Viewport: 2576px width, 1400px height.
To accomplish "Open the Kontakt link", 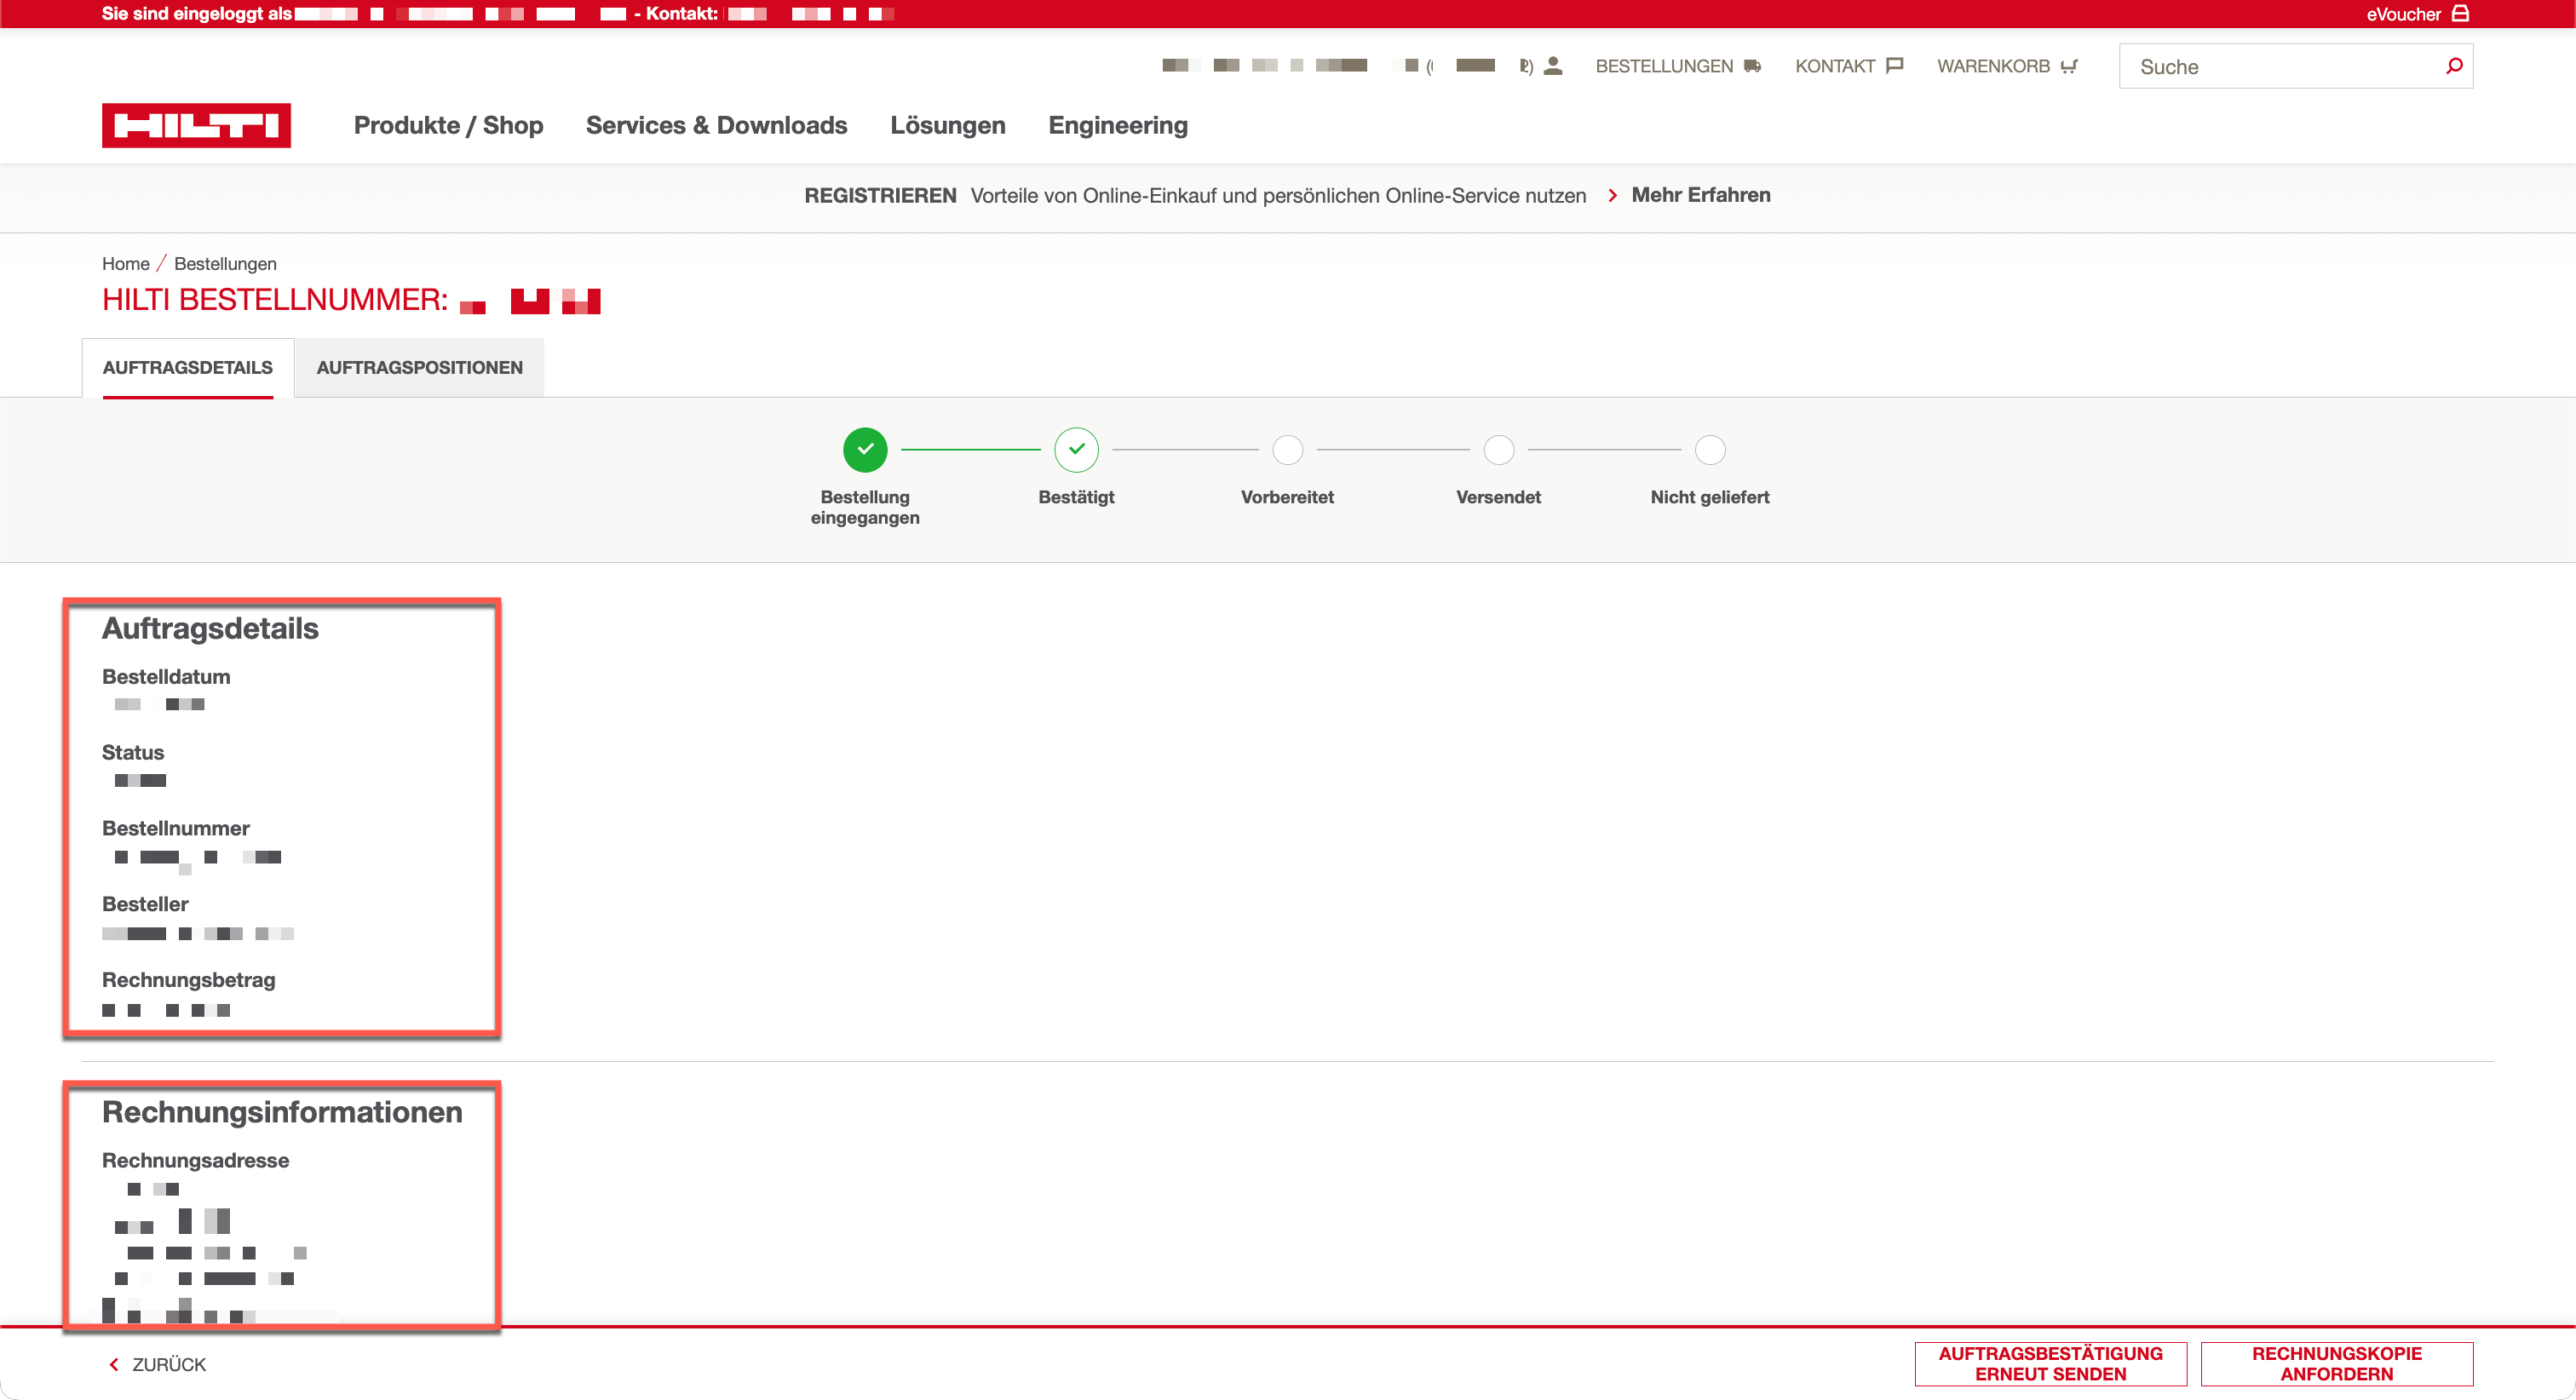I will click(1835, 66).
